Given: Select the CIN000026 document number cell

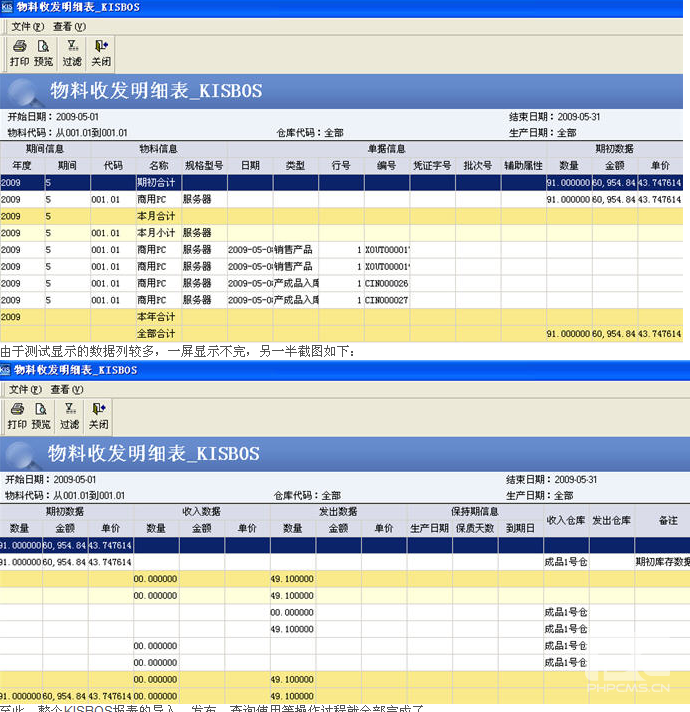Looking at the screenshot, I should coord(386,283).
